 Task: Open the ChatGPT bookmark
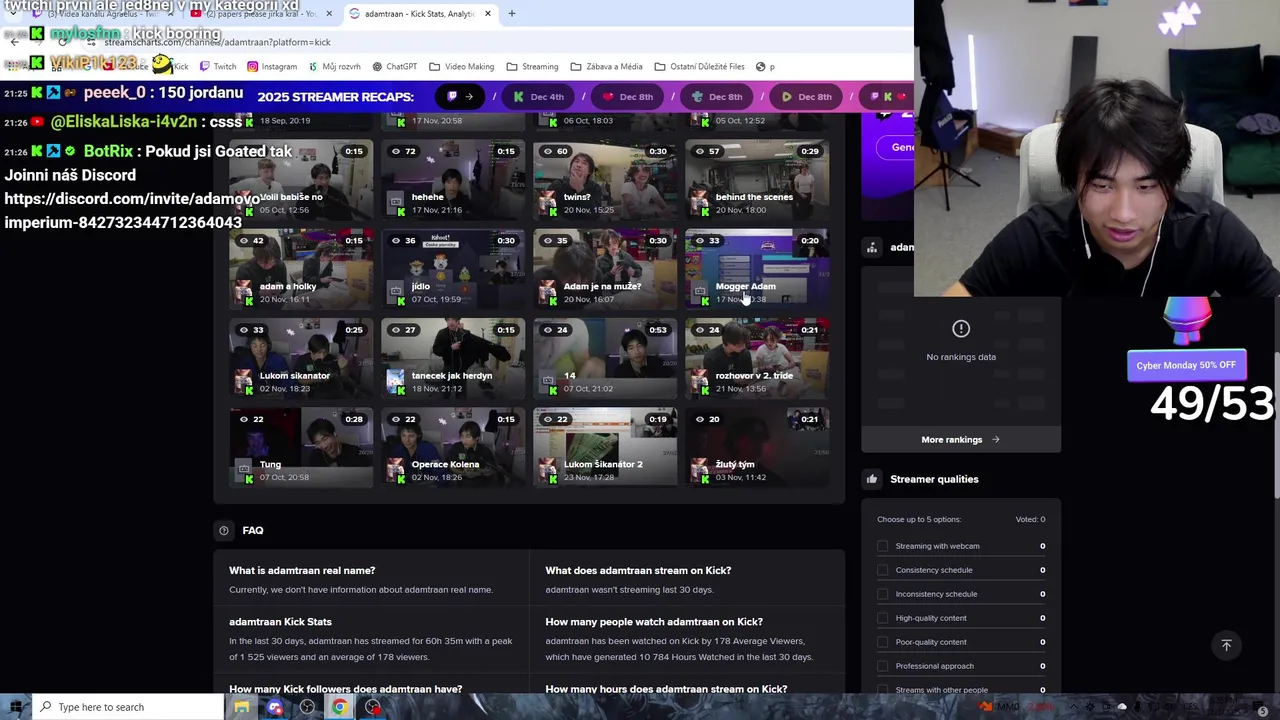point(394,67)
